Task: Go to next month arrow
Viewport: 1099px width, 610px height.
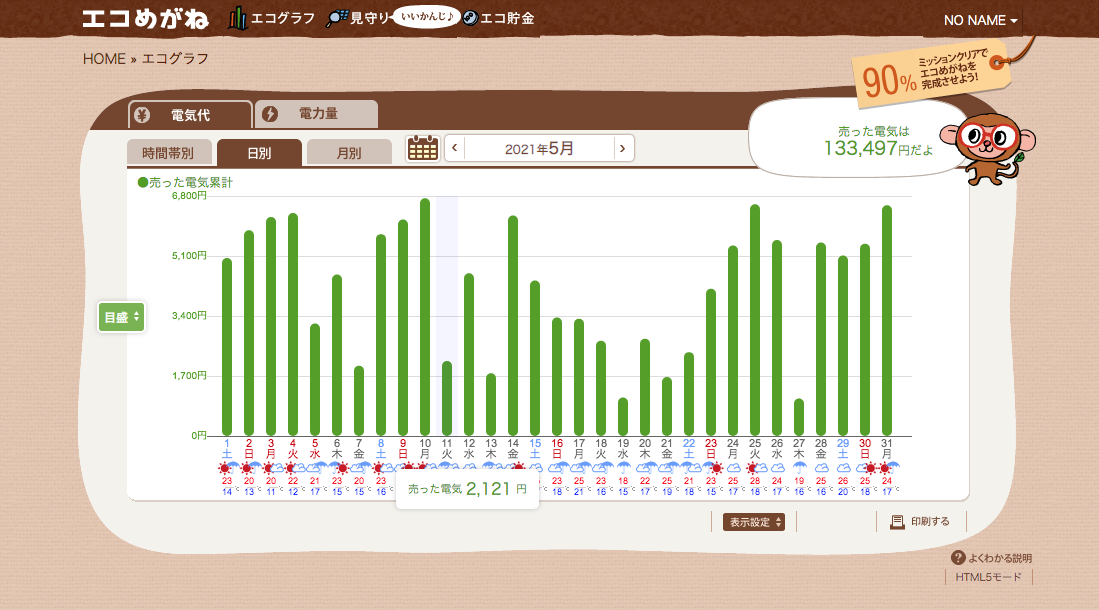Action: point(623,148)
